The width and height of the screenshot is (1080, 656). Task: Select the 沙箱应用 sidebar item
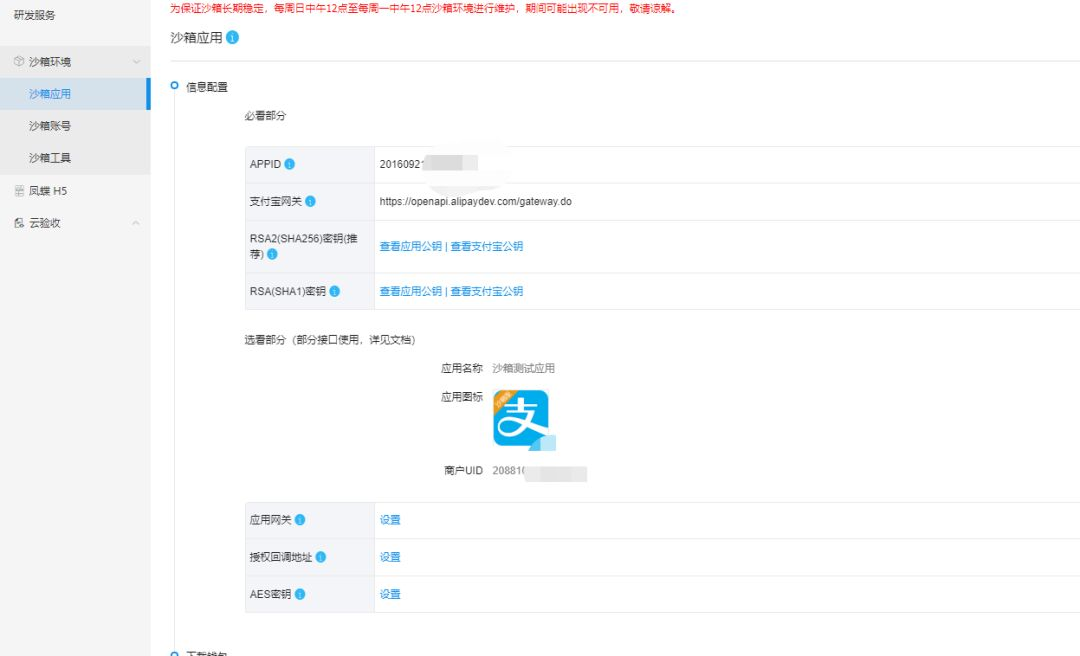(50, 94)
